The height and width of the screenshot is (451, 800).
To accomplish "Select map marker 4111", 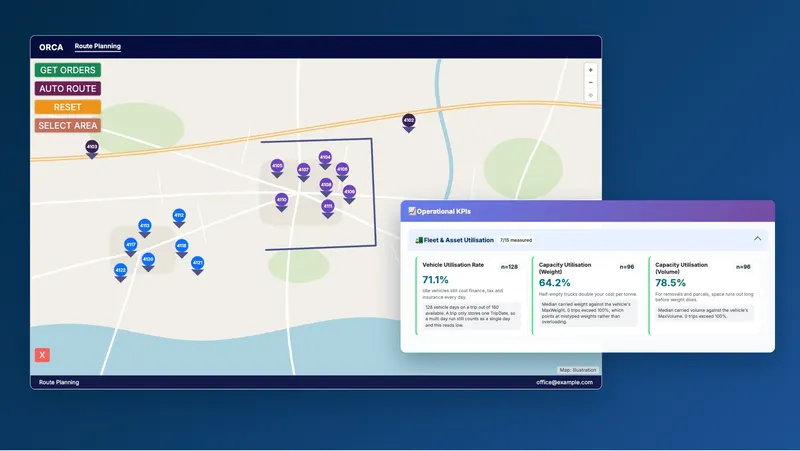I will click(328, 209).
